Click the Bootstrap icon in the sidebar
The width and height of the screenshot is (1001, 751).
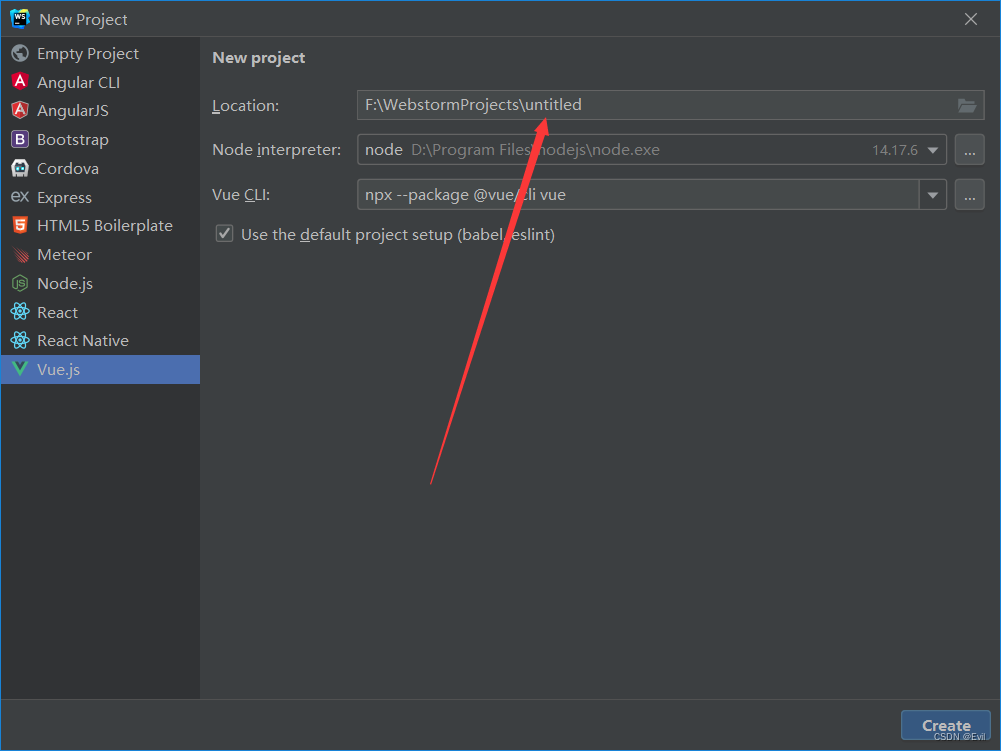coord(19,139)
